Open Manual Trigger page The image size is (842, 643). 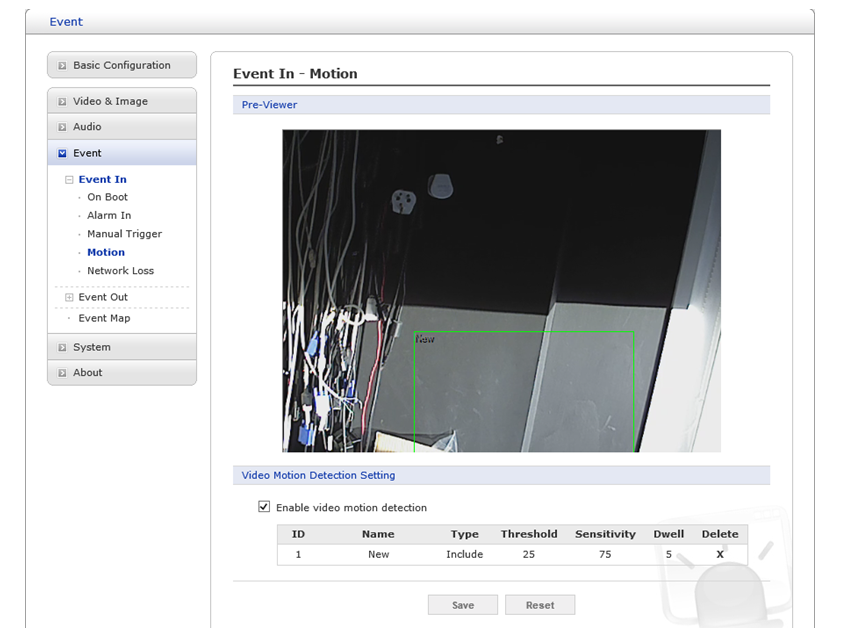click(x=125, y=234)
